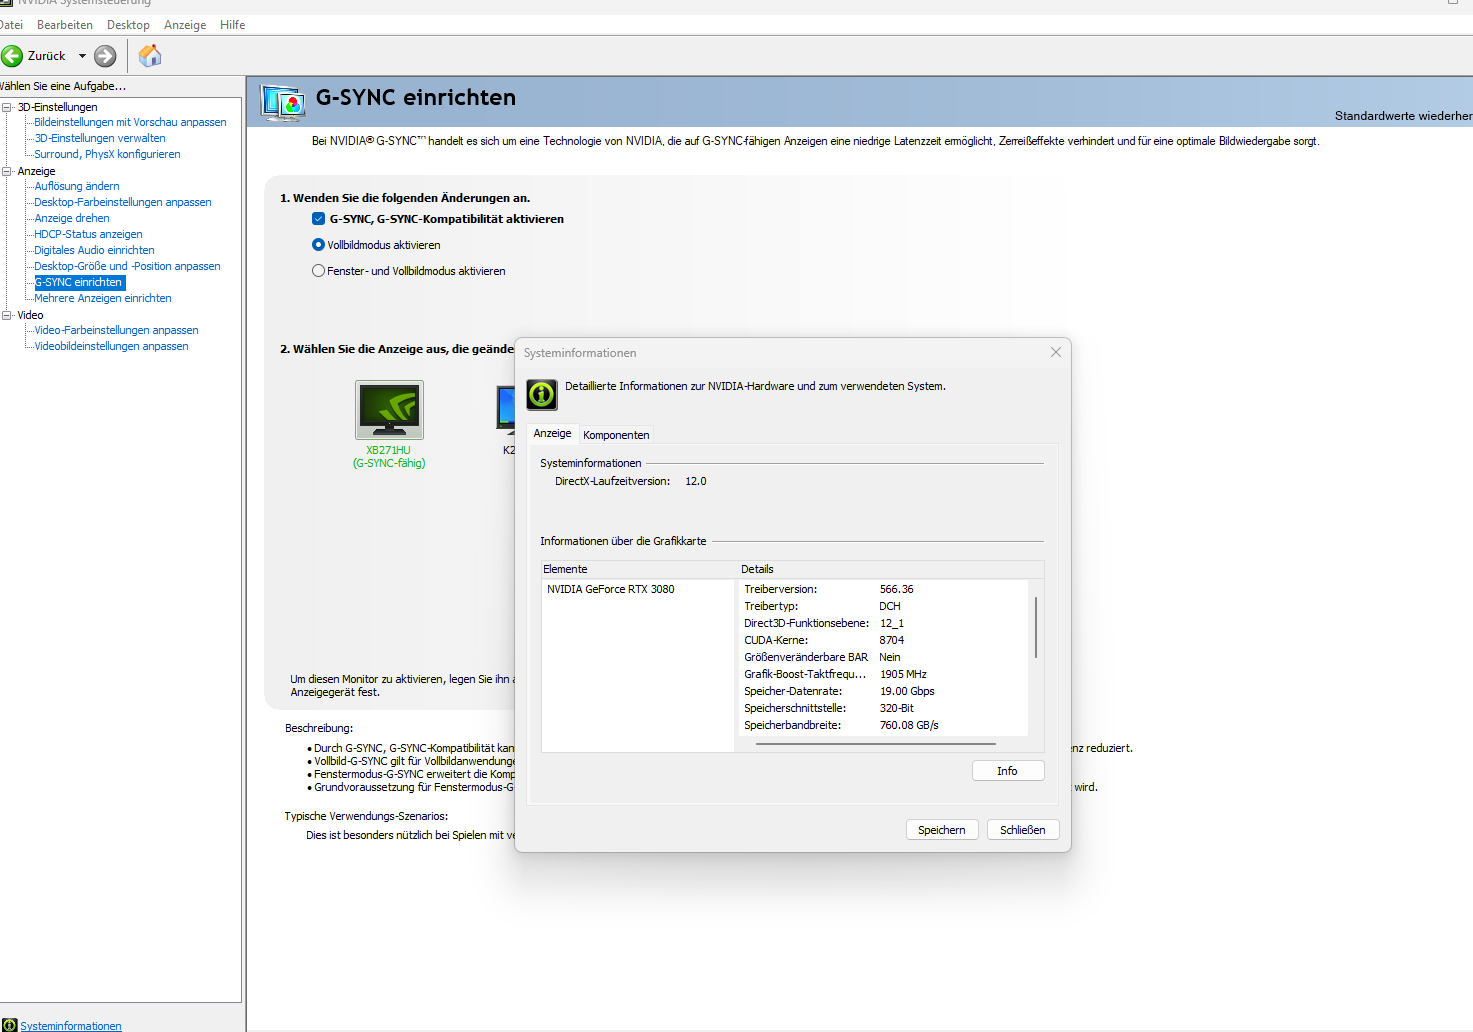Image resolution: width=1473 pixels, height=1032 pixels.
Task: Click the green Zurück back arrow icon
Action: 12,56
